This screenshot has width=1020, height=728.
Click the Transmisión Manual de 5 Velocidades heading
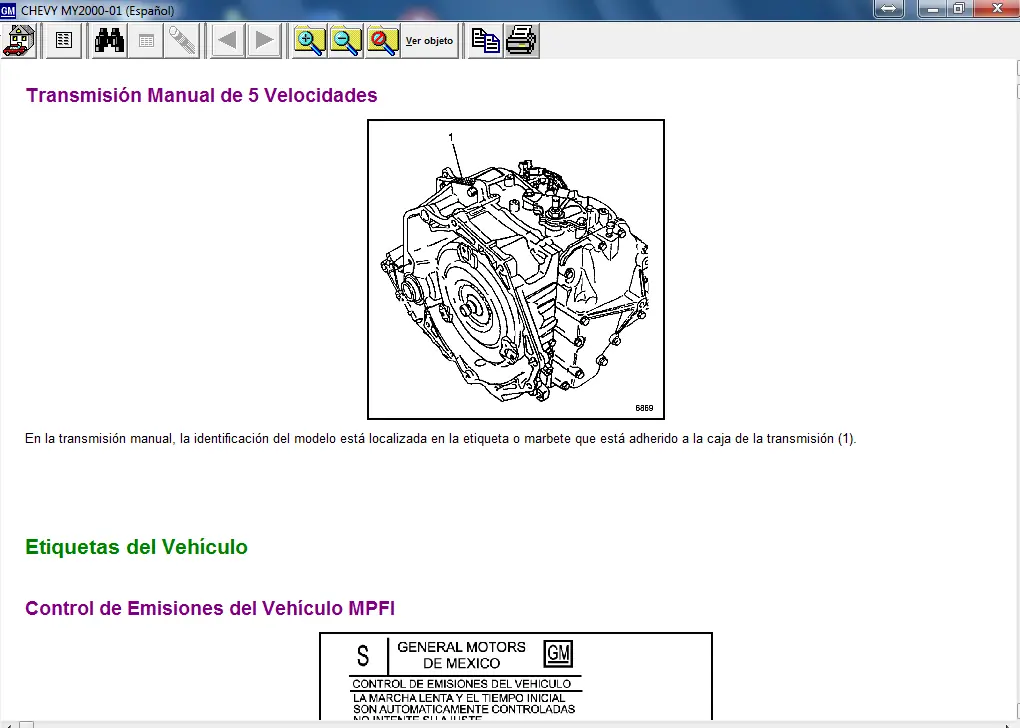[202, 95]
